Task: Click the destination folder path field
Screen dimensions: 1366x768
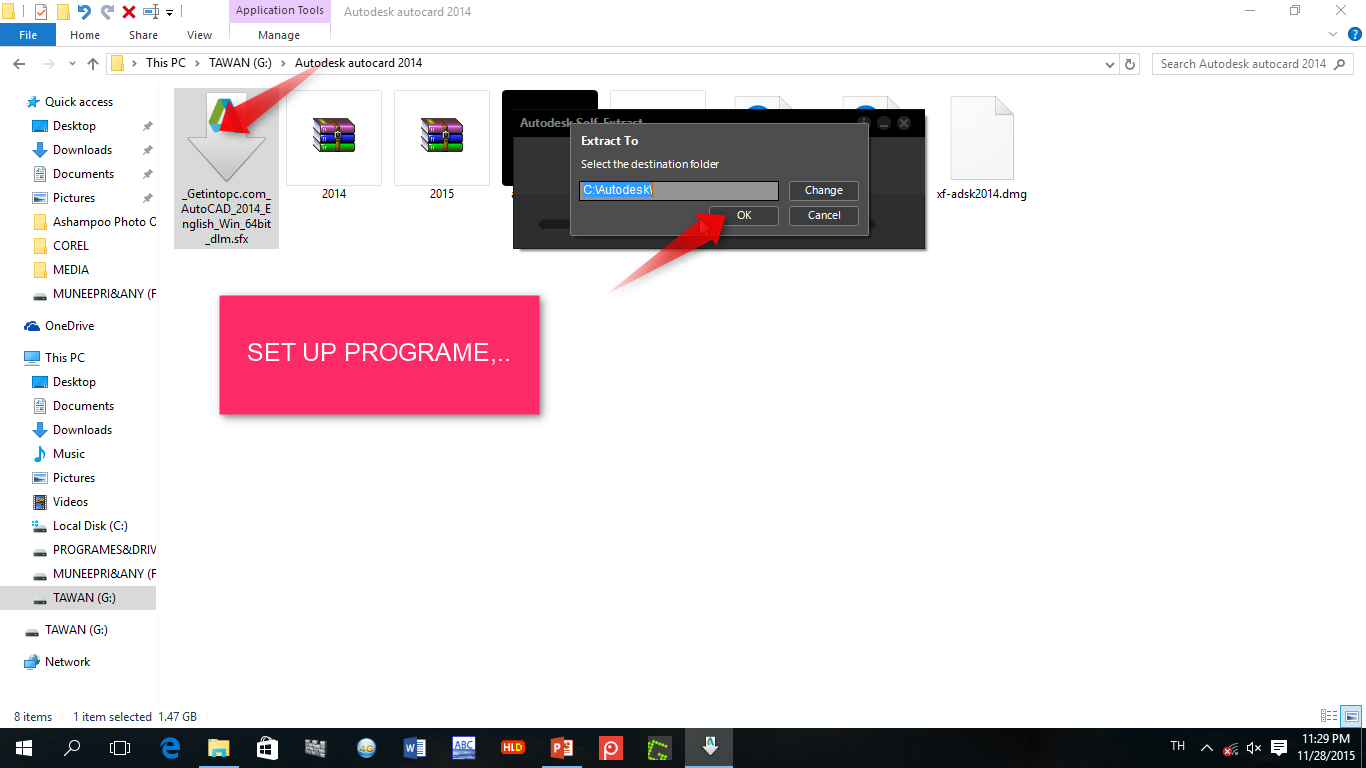Action: click(679, 190)
